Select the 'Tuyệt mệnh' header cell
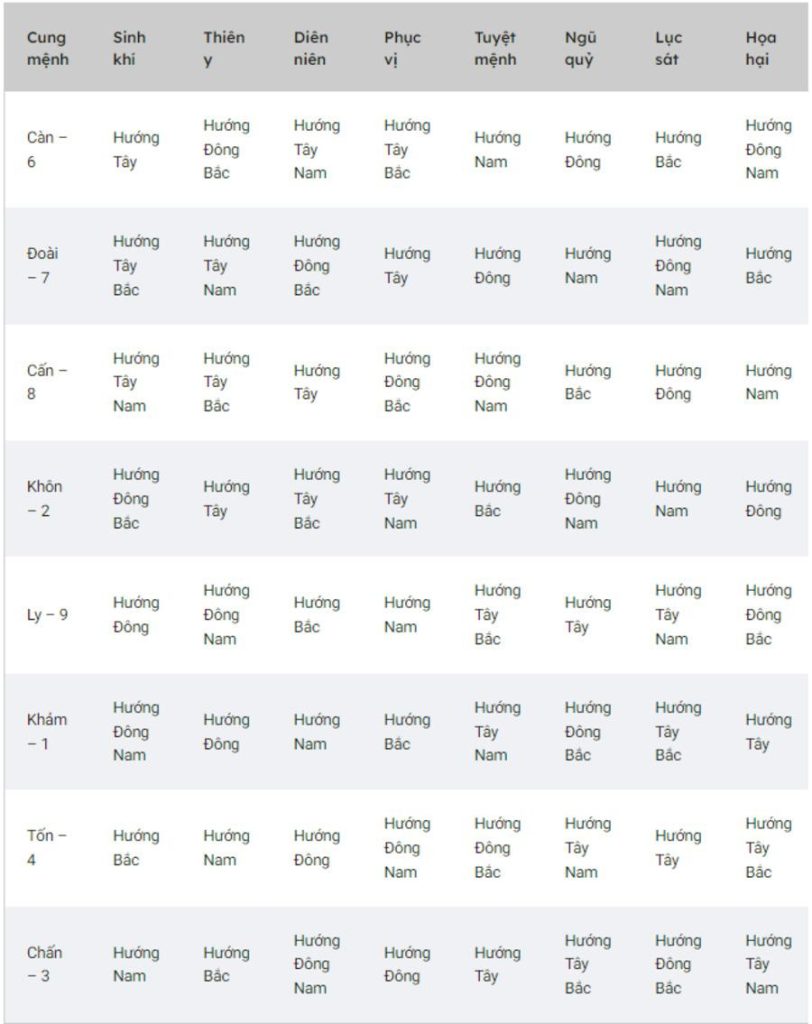 coord(495,48)
